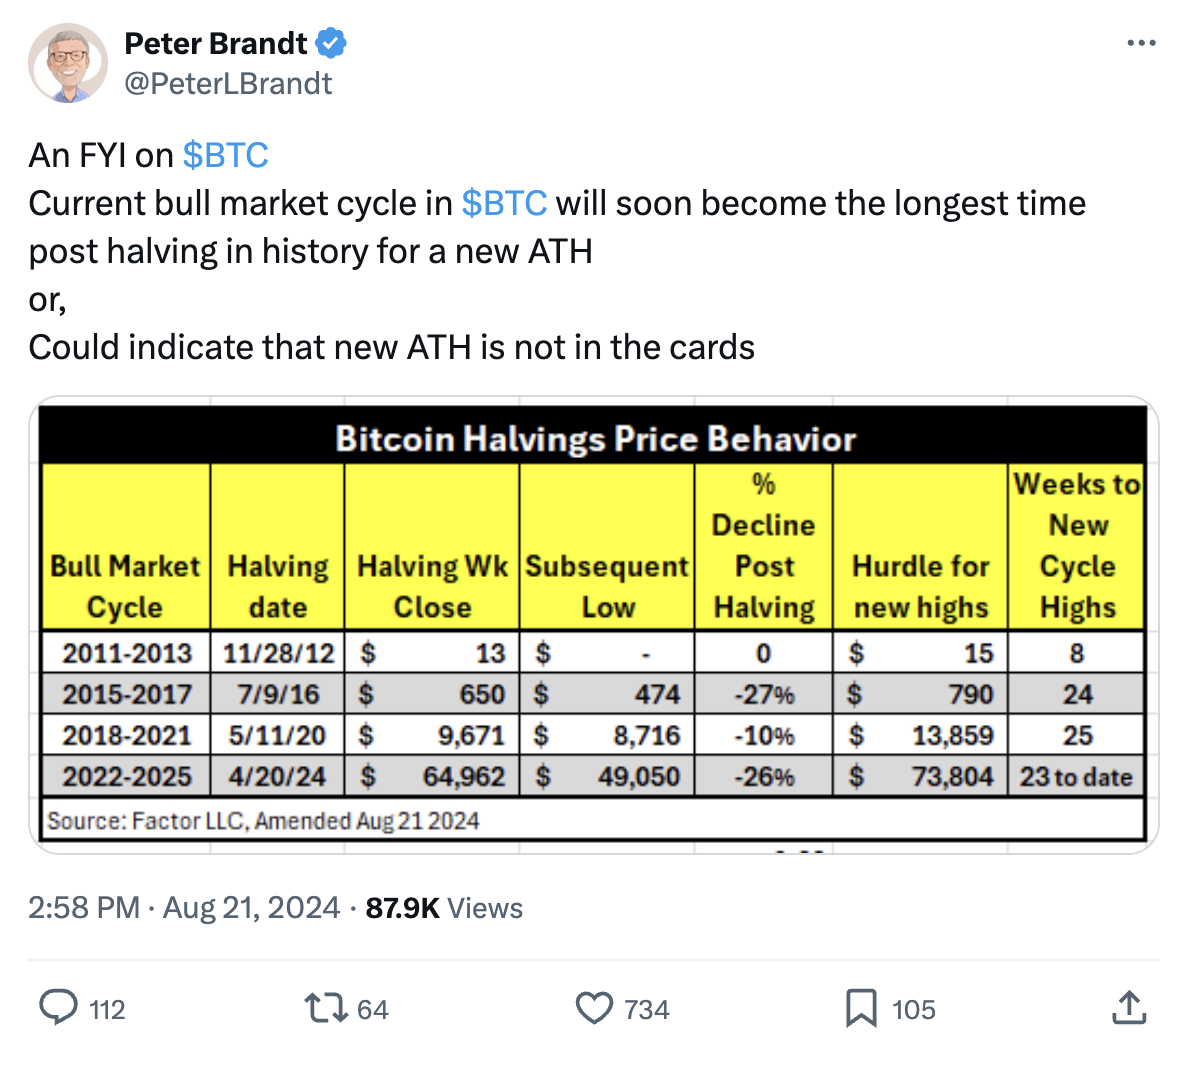Open the Bitcoin Halvings table image
The height and width of the screenshot is (1065, 1179).
(x=594, y=625)
